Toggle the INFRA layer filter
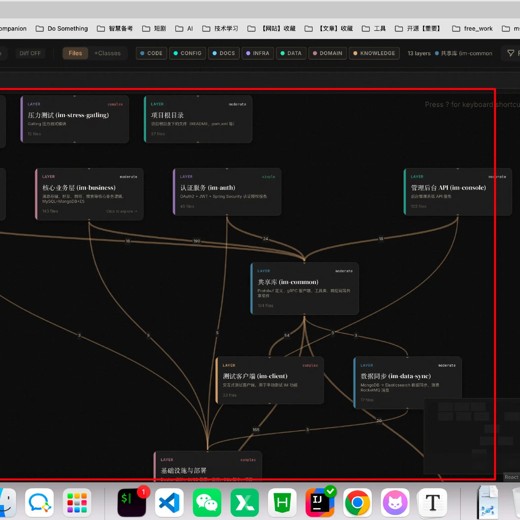Image resolution: width=520 pixels, height=520 pixels. (x=258, y=53)
